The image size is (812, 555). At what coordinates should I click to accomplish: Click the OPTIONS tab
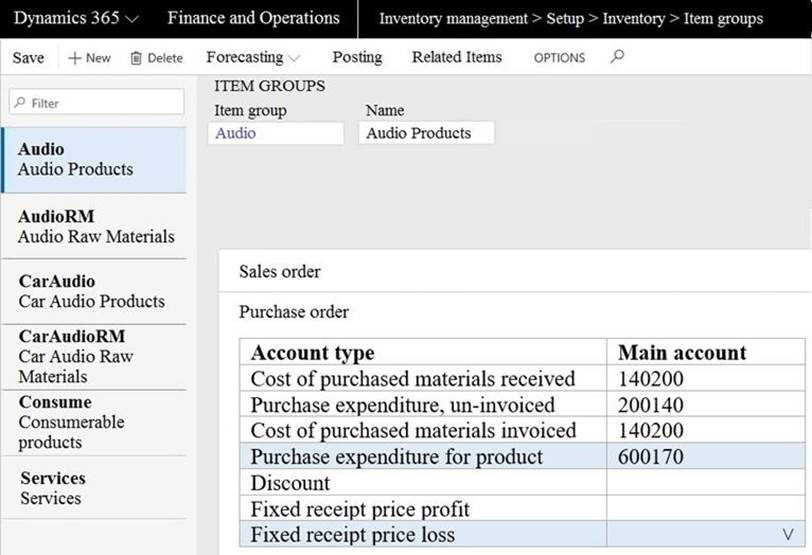click(559, 58)
